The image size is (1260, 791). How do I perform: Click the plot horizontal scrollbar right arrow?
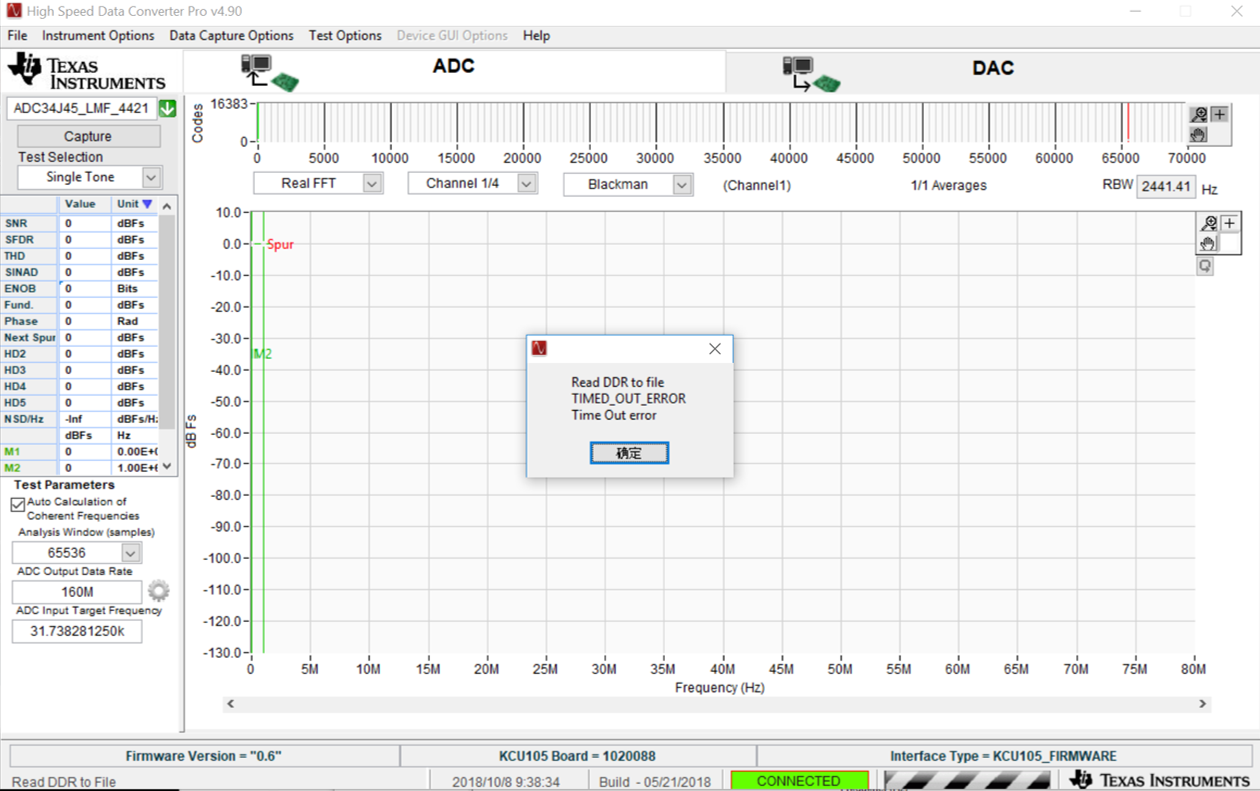(x=1203, y=704)
